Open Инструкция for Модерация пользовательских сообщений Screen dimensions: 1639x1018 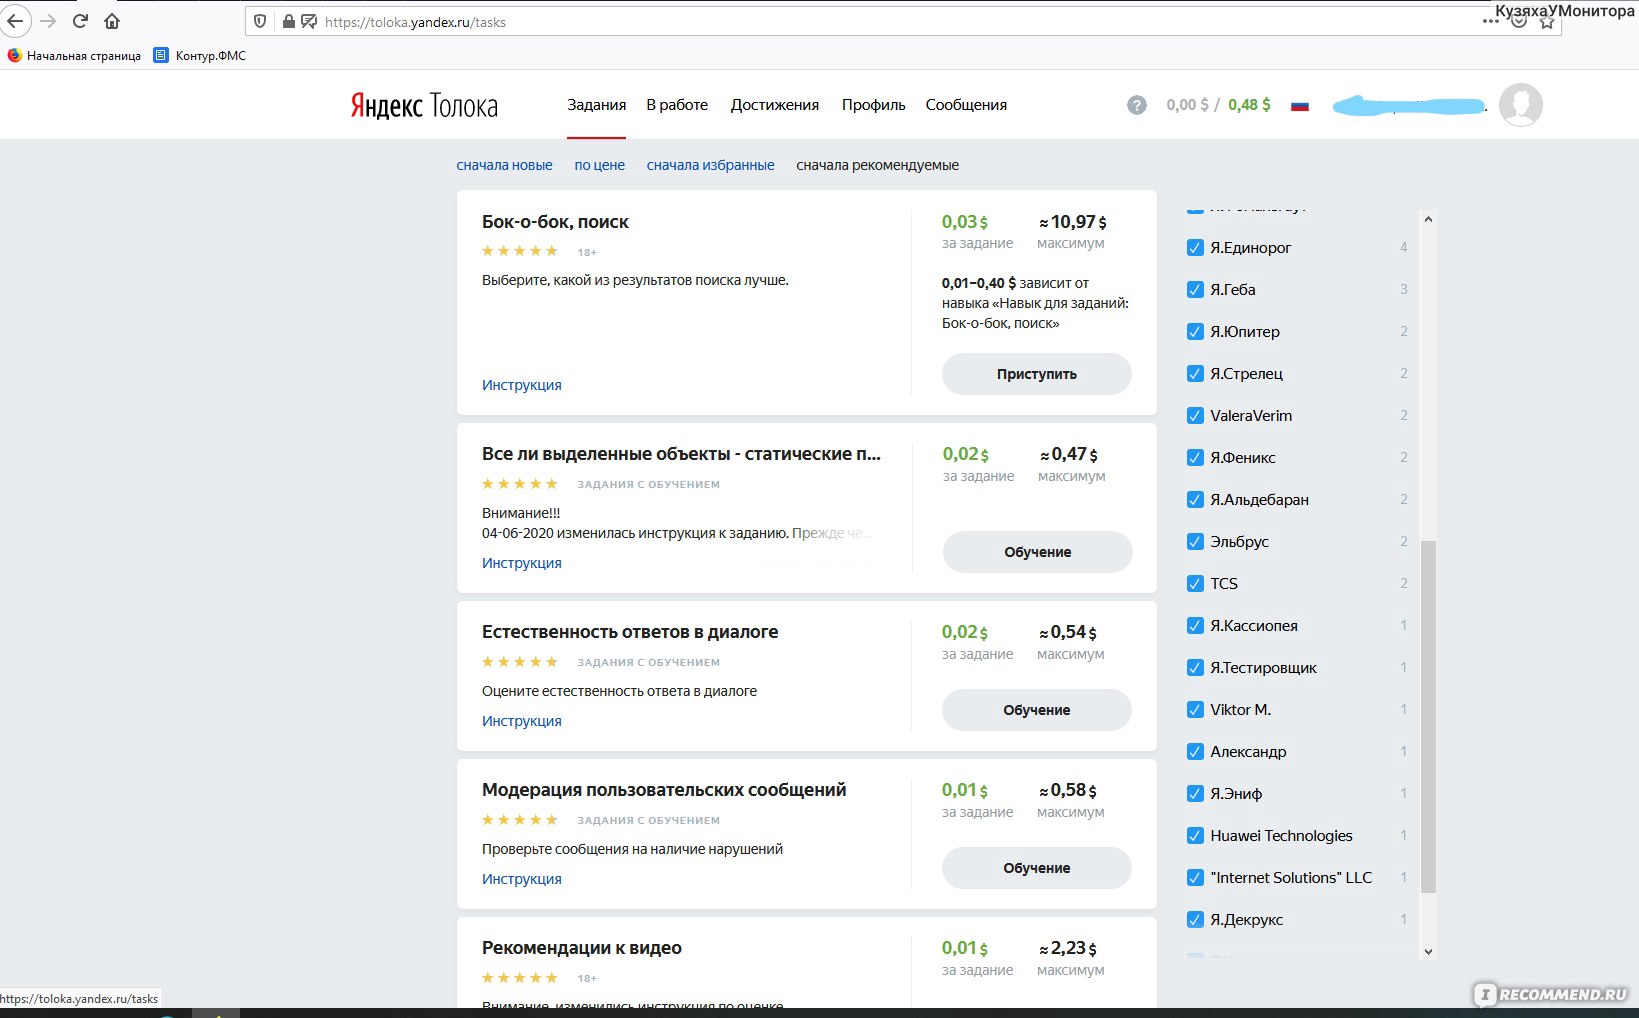click(522, 879)
